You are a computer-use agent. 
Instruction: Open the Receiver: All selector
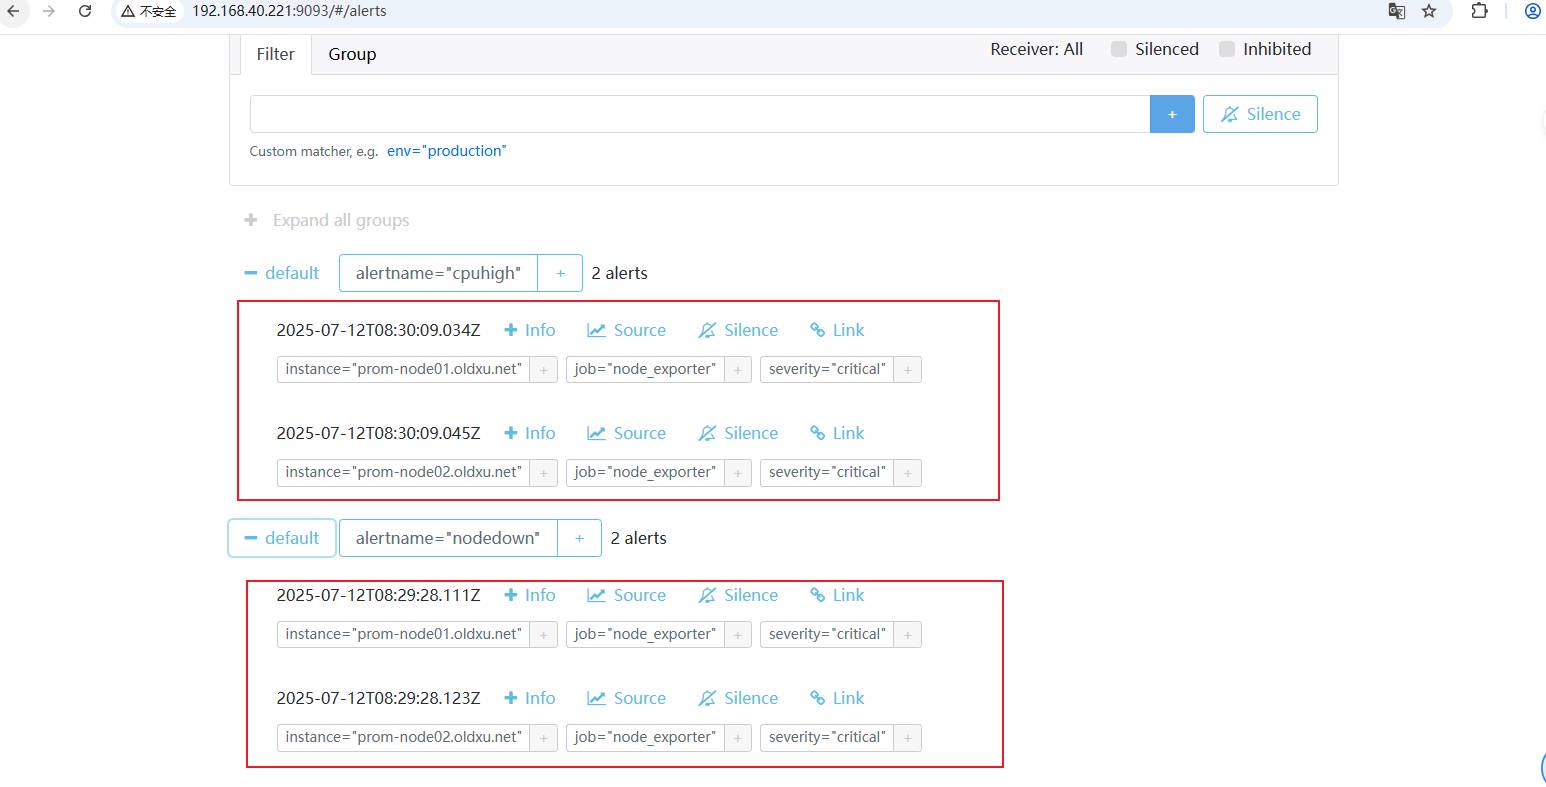1036,49
